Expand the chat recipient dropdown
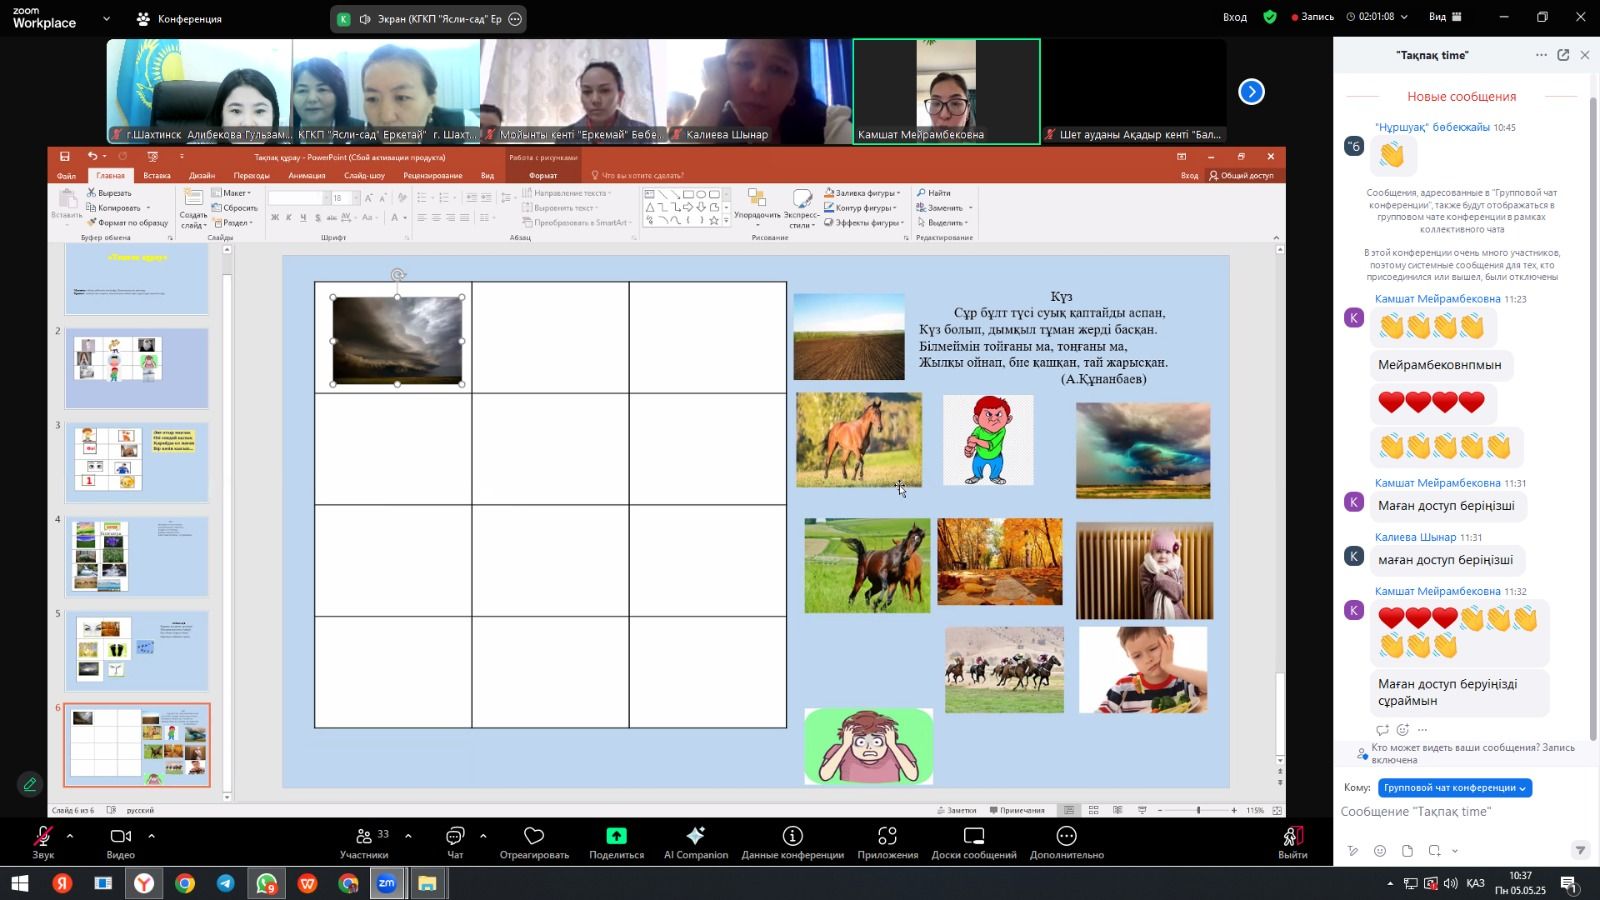This screenshot has width=1600, height=900. [1454, 788]
